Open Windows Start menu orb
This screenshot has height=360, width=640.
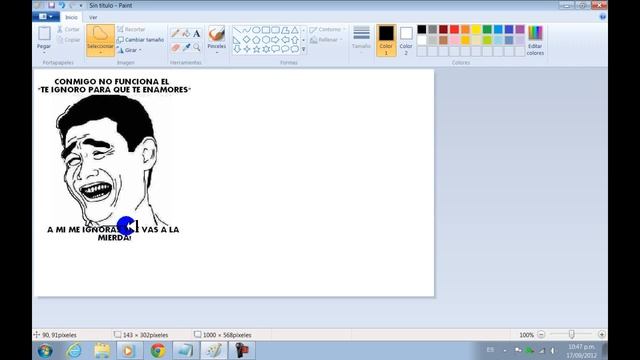45,351
